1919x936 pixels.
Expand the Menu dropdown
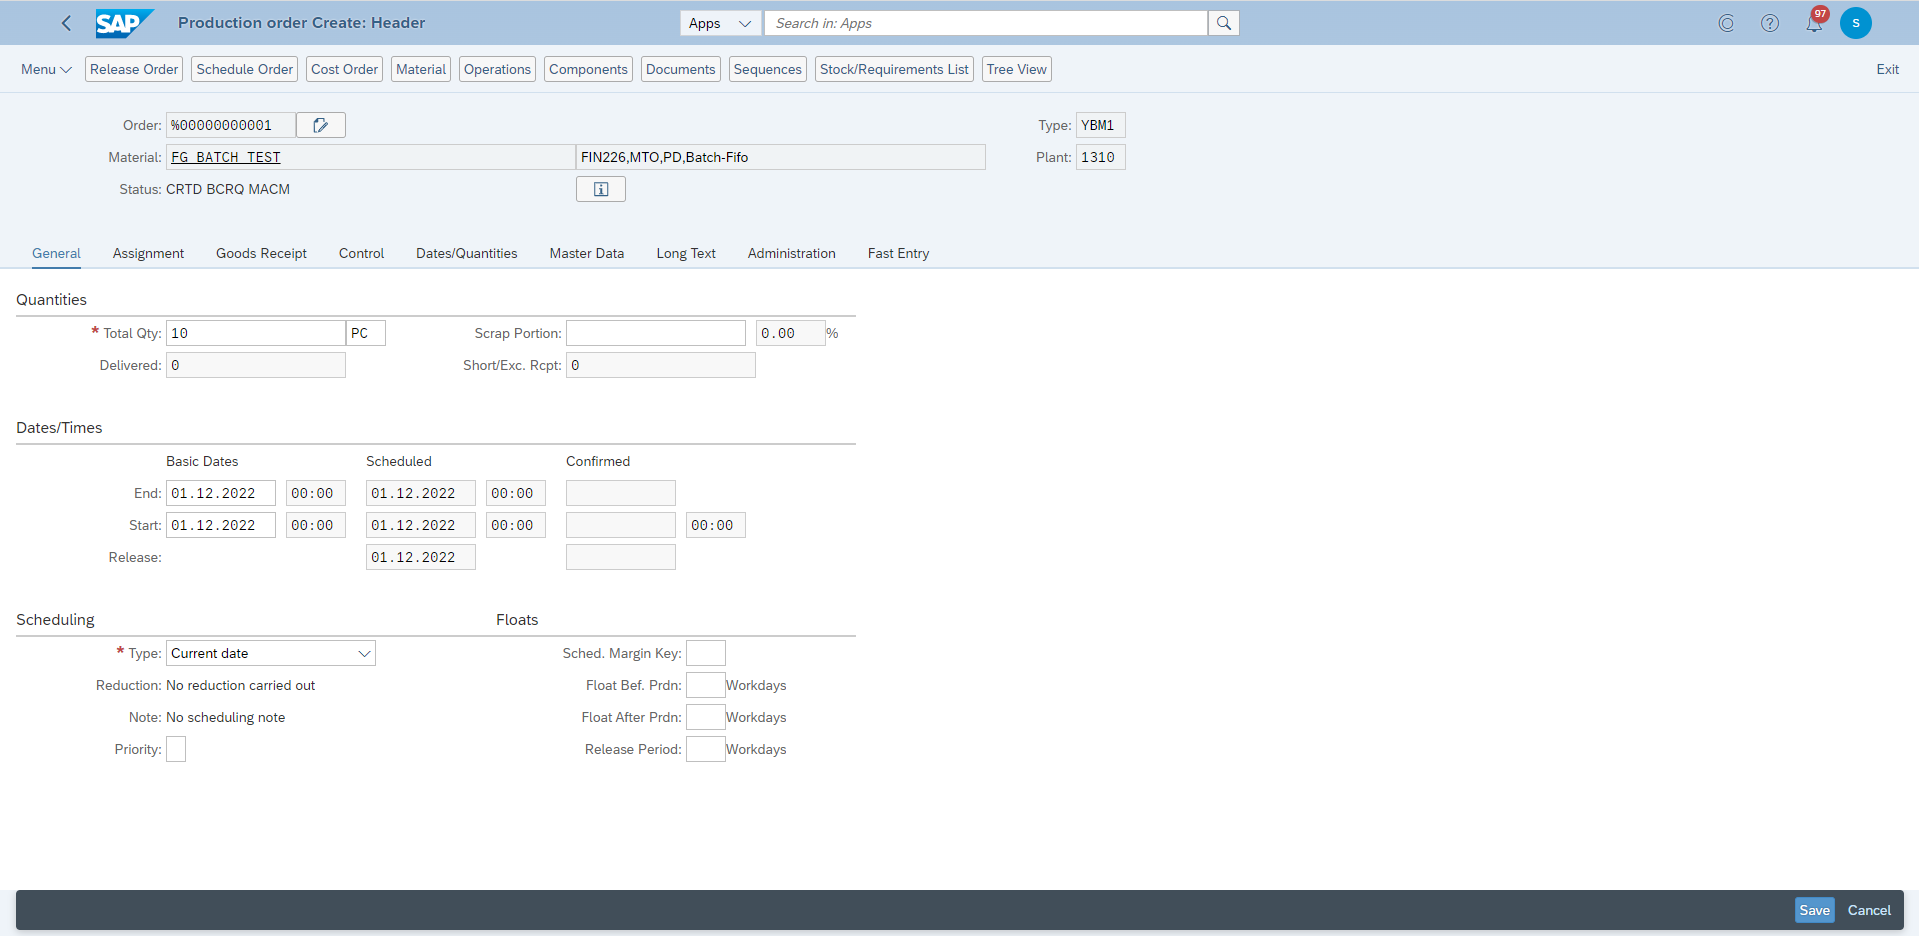click(46, 69)
